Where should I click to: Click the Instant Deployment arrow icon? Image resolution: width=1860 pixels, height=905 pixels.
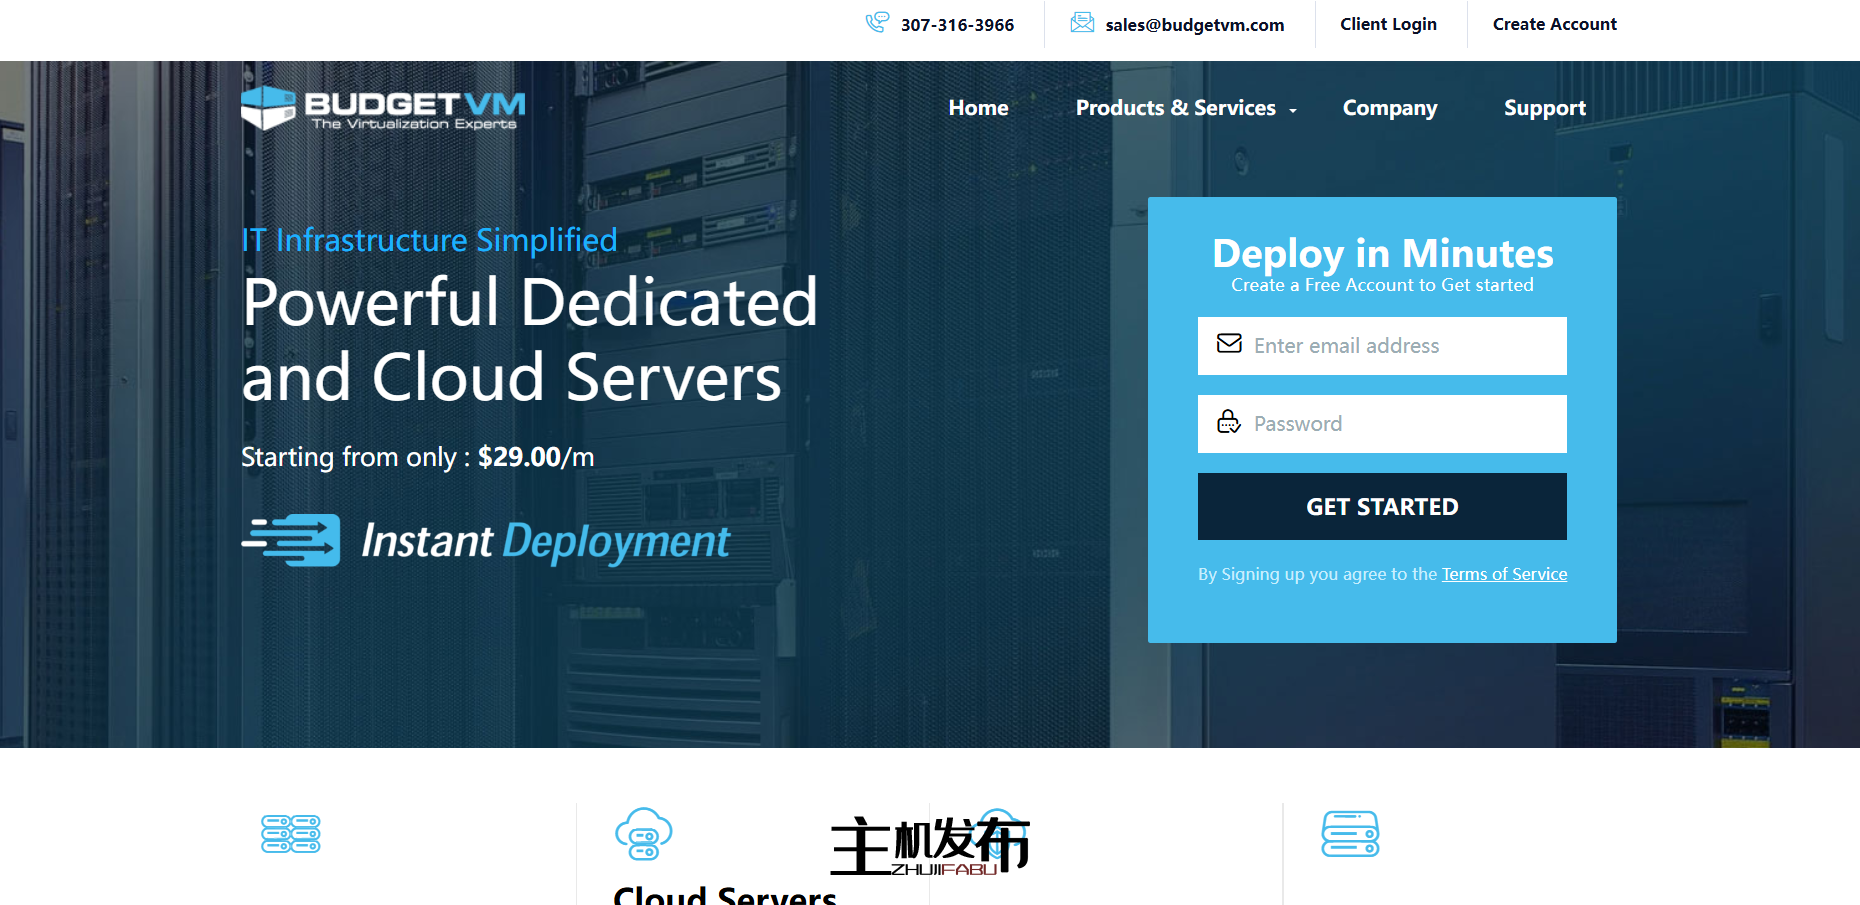(290, 541)
